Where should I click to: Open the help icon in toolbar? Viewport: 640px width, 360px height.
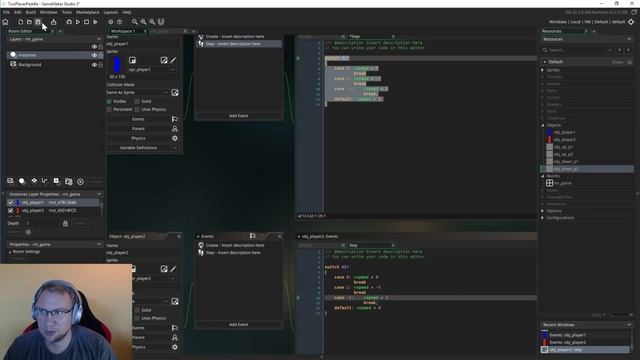point(120,22)
